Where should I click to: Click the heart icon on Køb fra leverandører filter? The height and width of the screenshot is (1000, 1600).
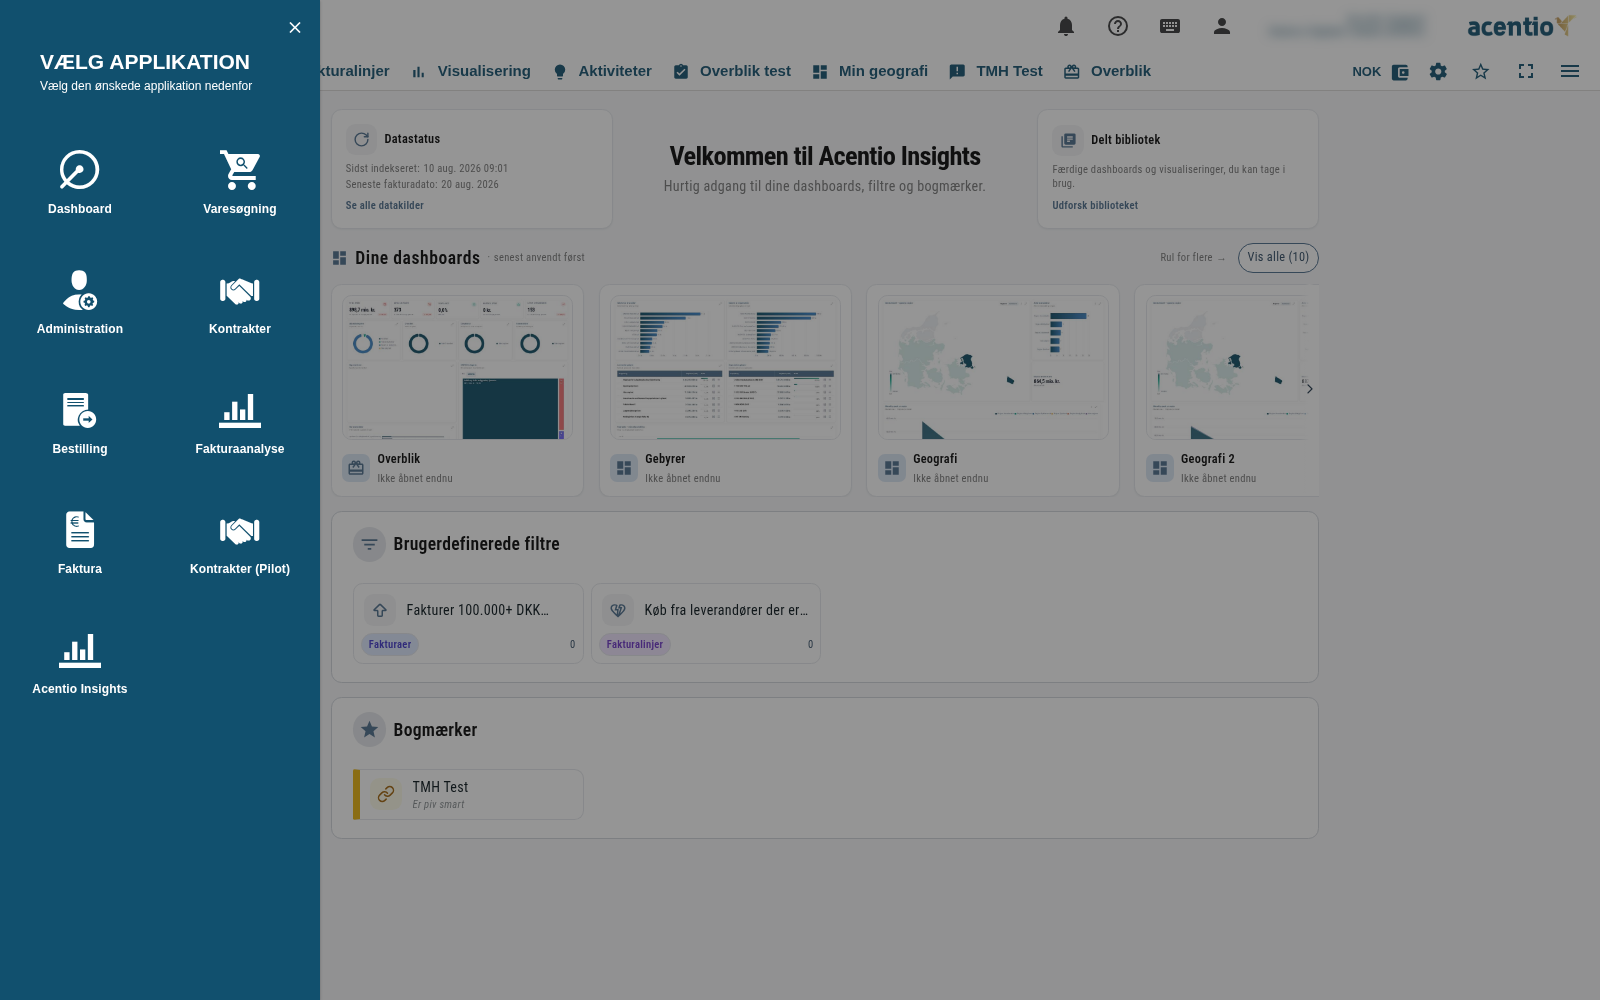click(x=618, y=610)
